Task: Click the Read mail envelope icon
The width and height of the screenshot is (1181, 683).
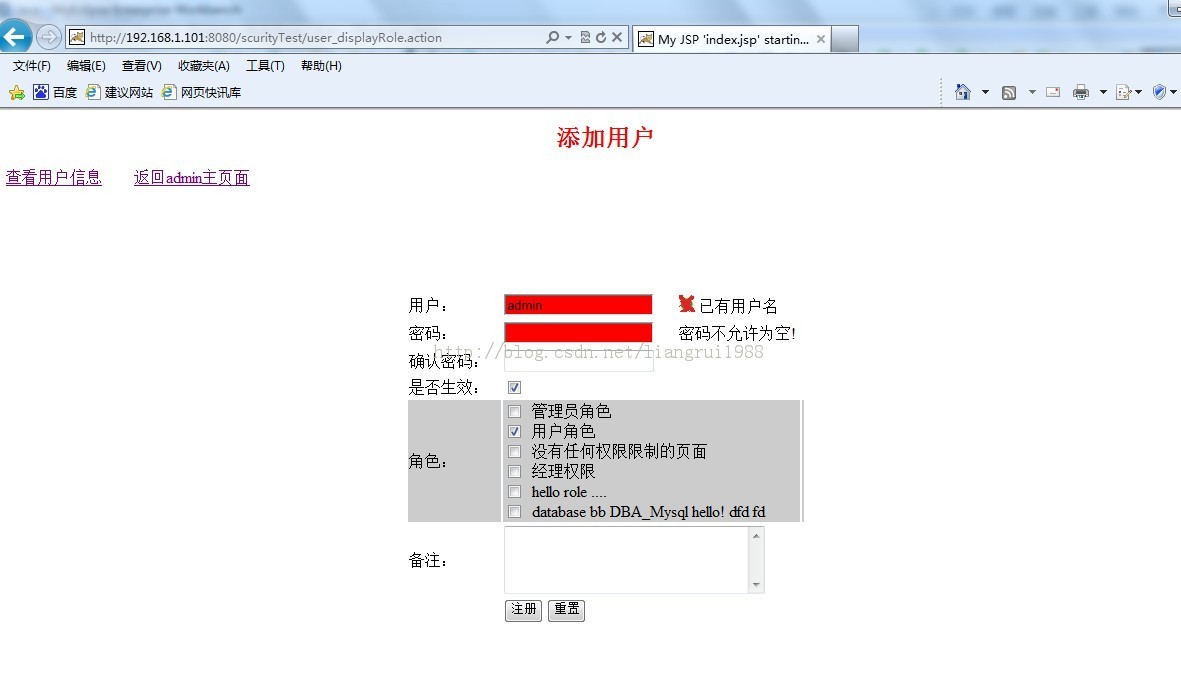Action: pos(1052,91)
